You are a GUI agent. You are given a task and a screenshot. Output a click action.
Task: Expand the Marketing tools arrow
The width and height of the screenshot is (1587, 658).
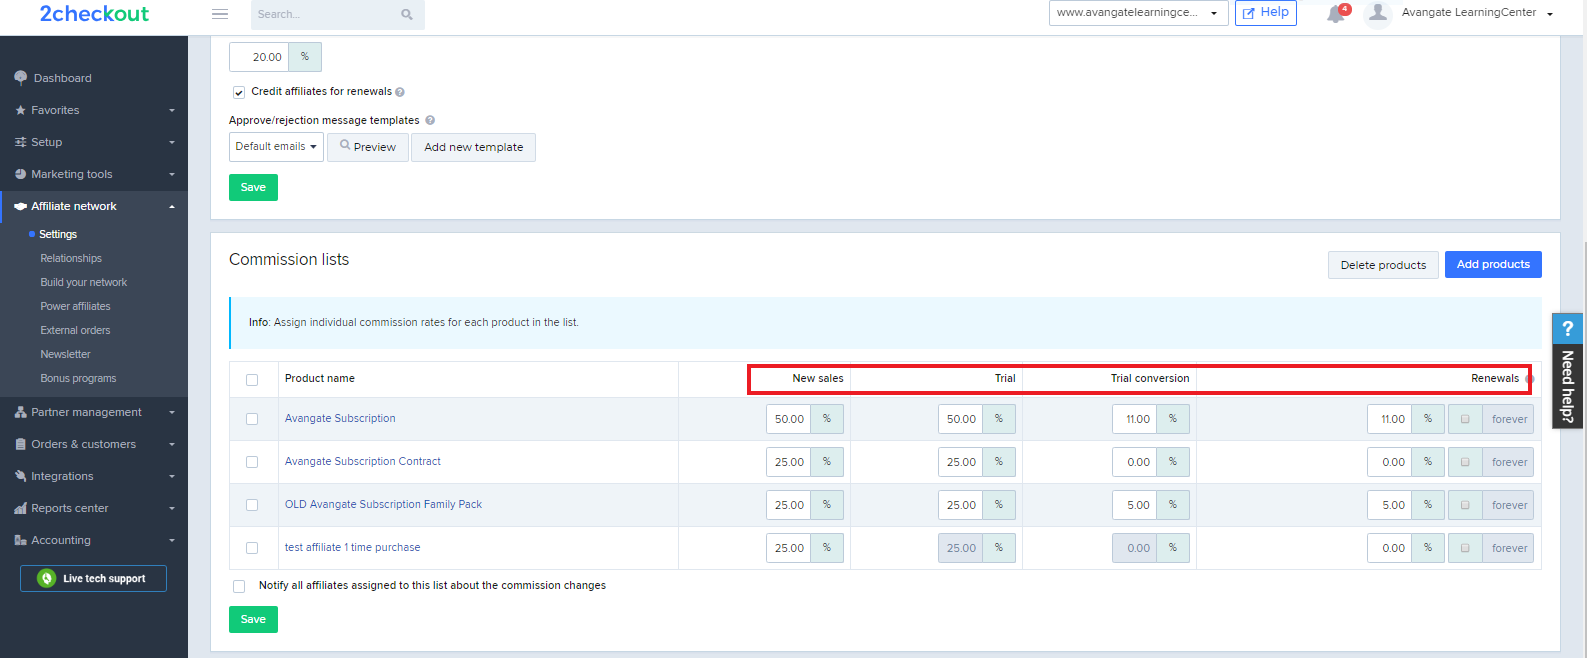pyautogui.click(x=172, y=175)
